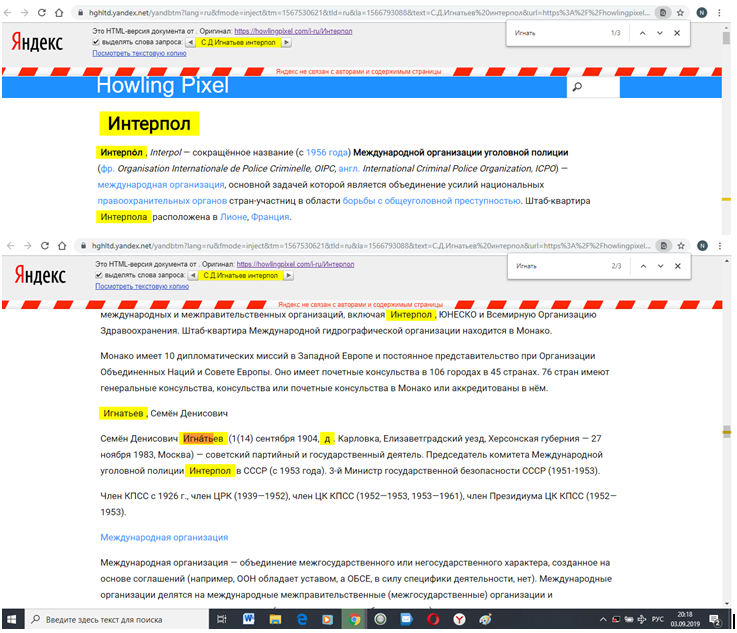Click Howling Pixel search magnifier icon
The image size is (737, 633).
pos(577,87)
